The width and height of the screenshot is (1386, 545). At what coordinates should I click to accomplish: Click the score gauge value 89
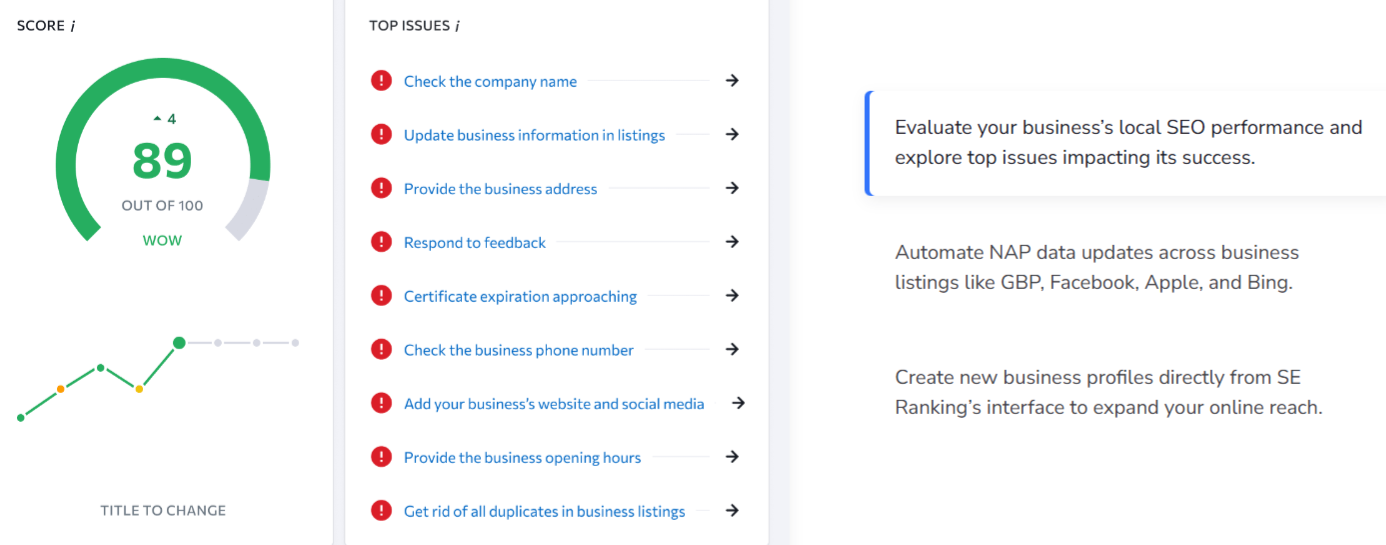coord(162,161)
